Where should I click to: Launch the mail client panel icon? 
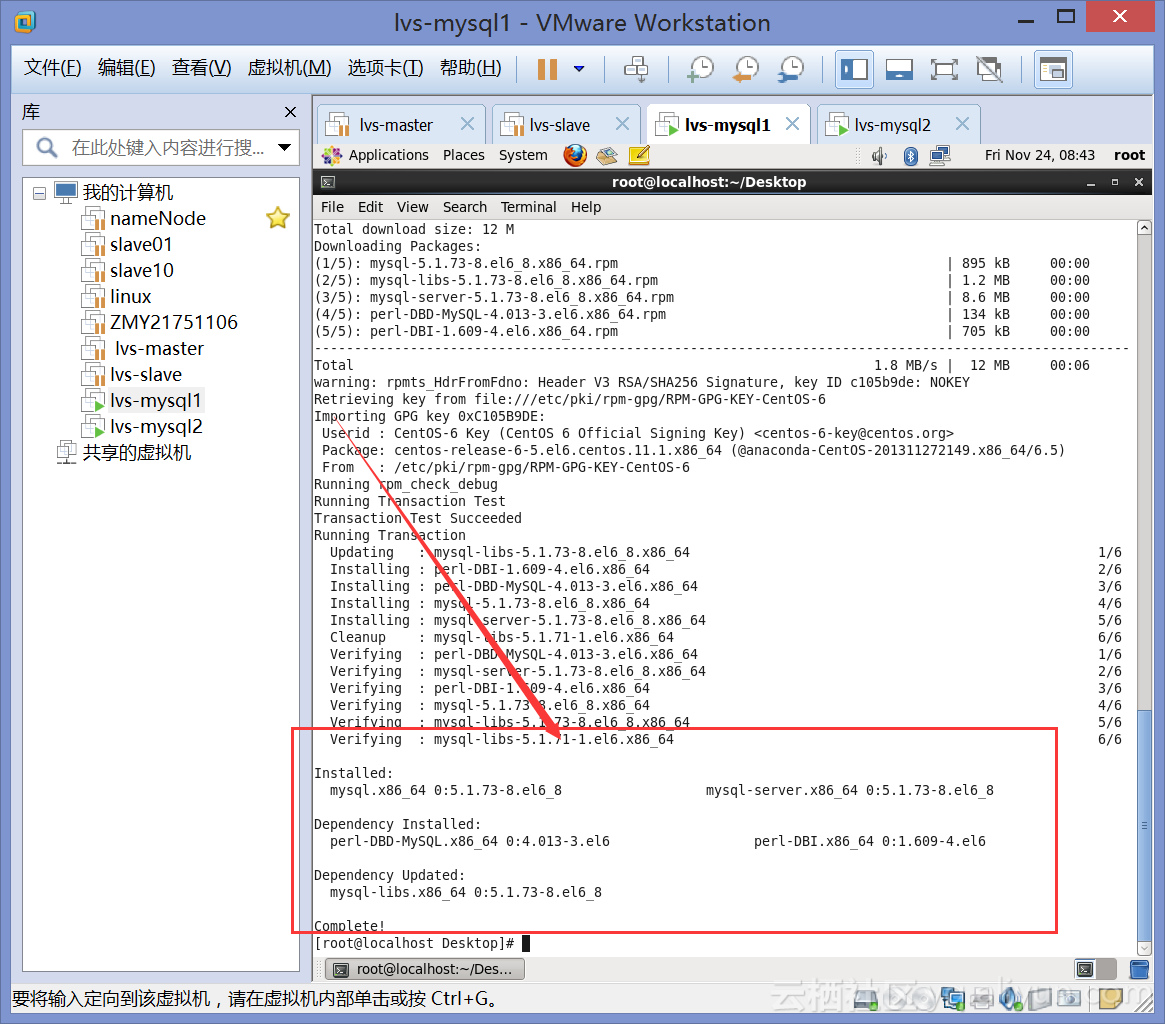607,155
